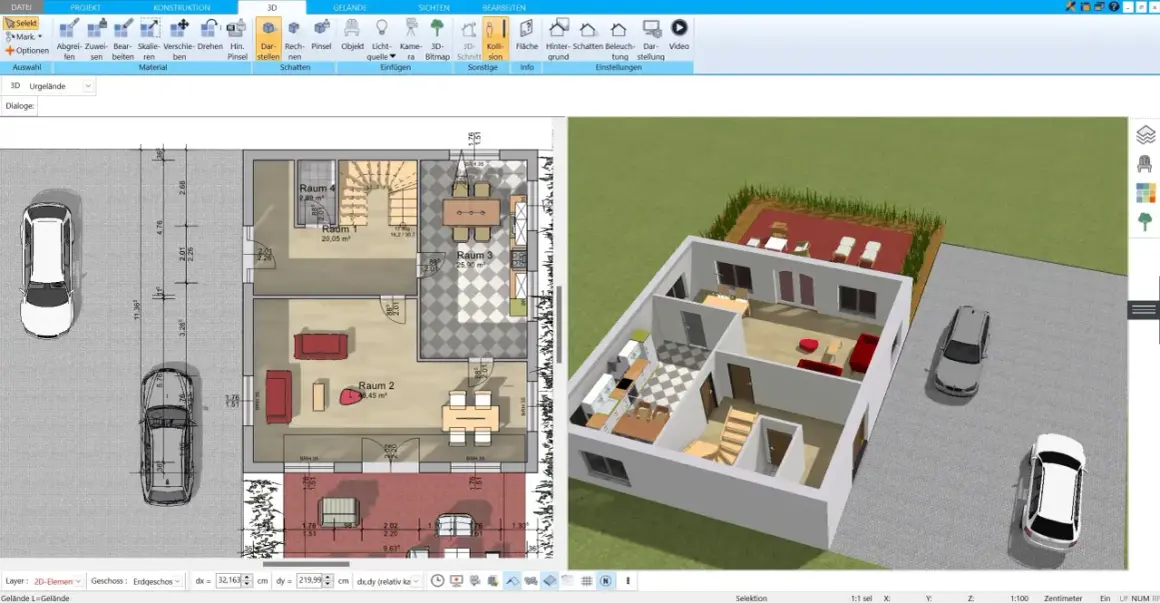Click the 3D-Schnitt tool

[468, 39]
